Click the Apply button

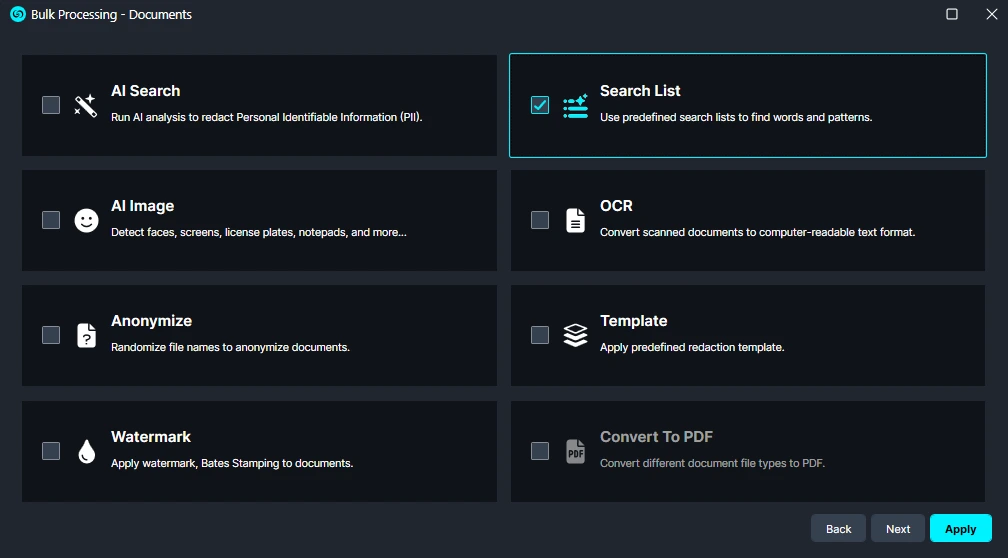(x=960, y=528)
